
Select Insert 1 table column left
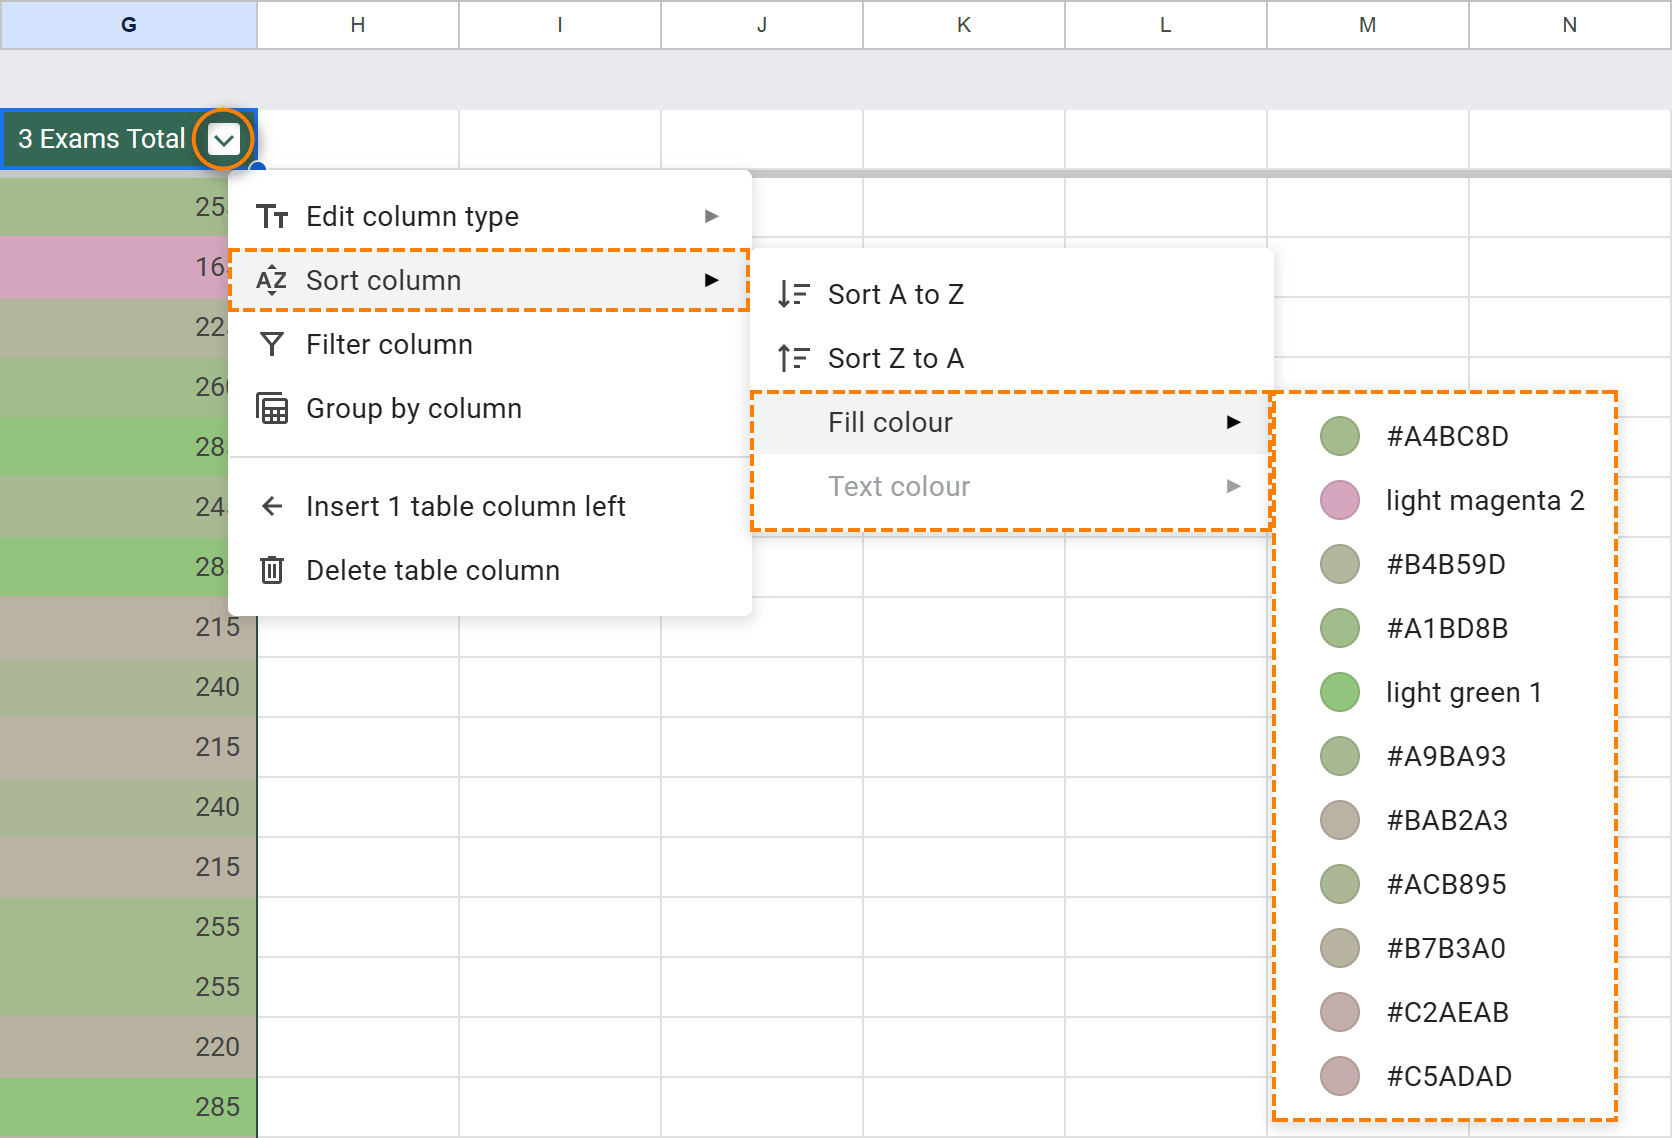[x=490, y=506]
